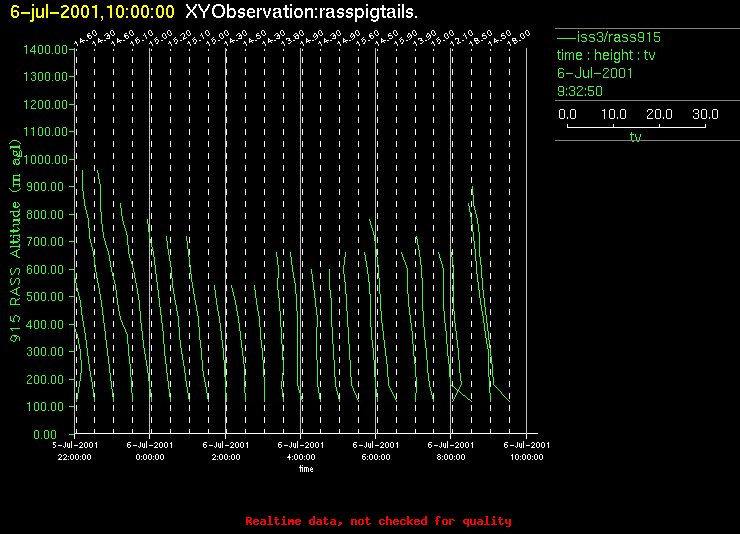Click the 30.0 value on the tv scale

point(705,114)
